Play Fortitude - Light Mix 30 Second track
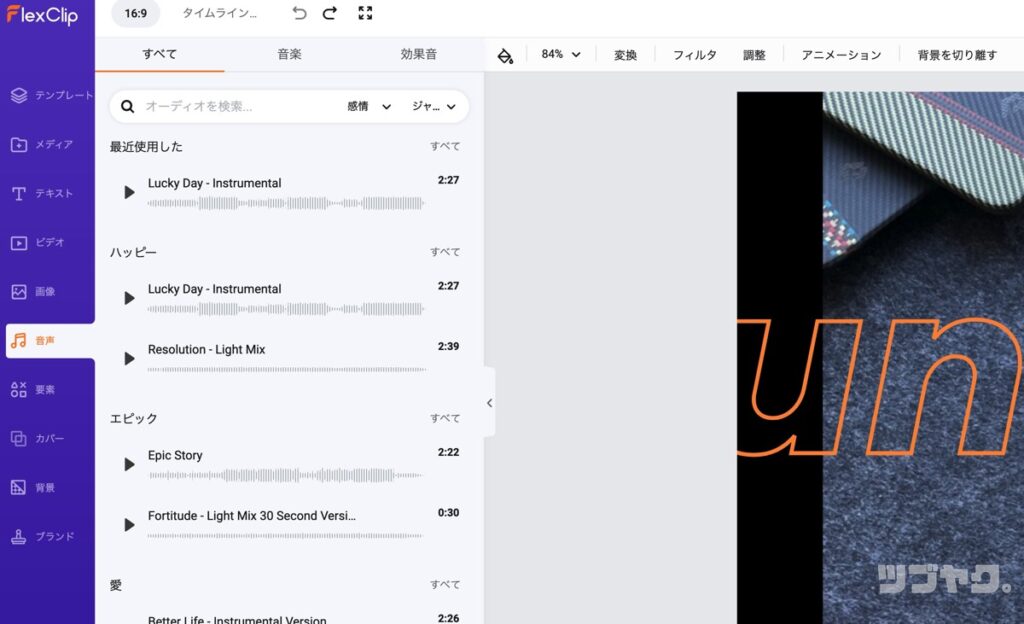Image resolution: width=1024 pixels, height=624 pixels. [129, 525]
